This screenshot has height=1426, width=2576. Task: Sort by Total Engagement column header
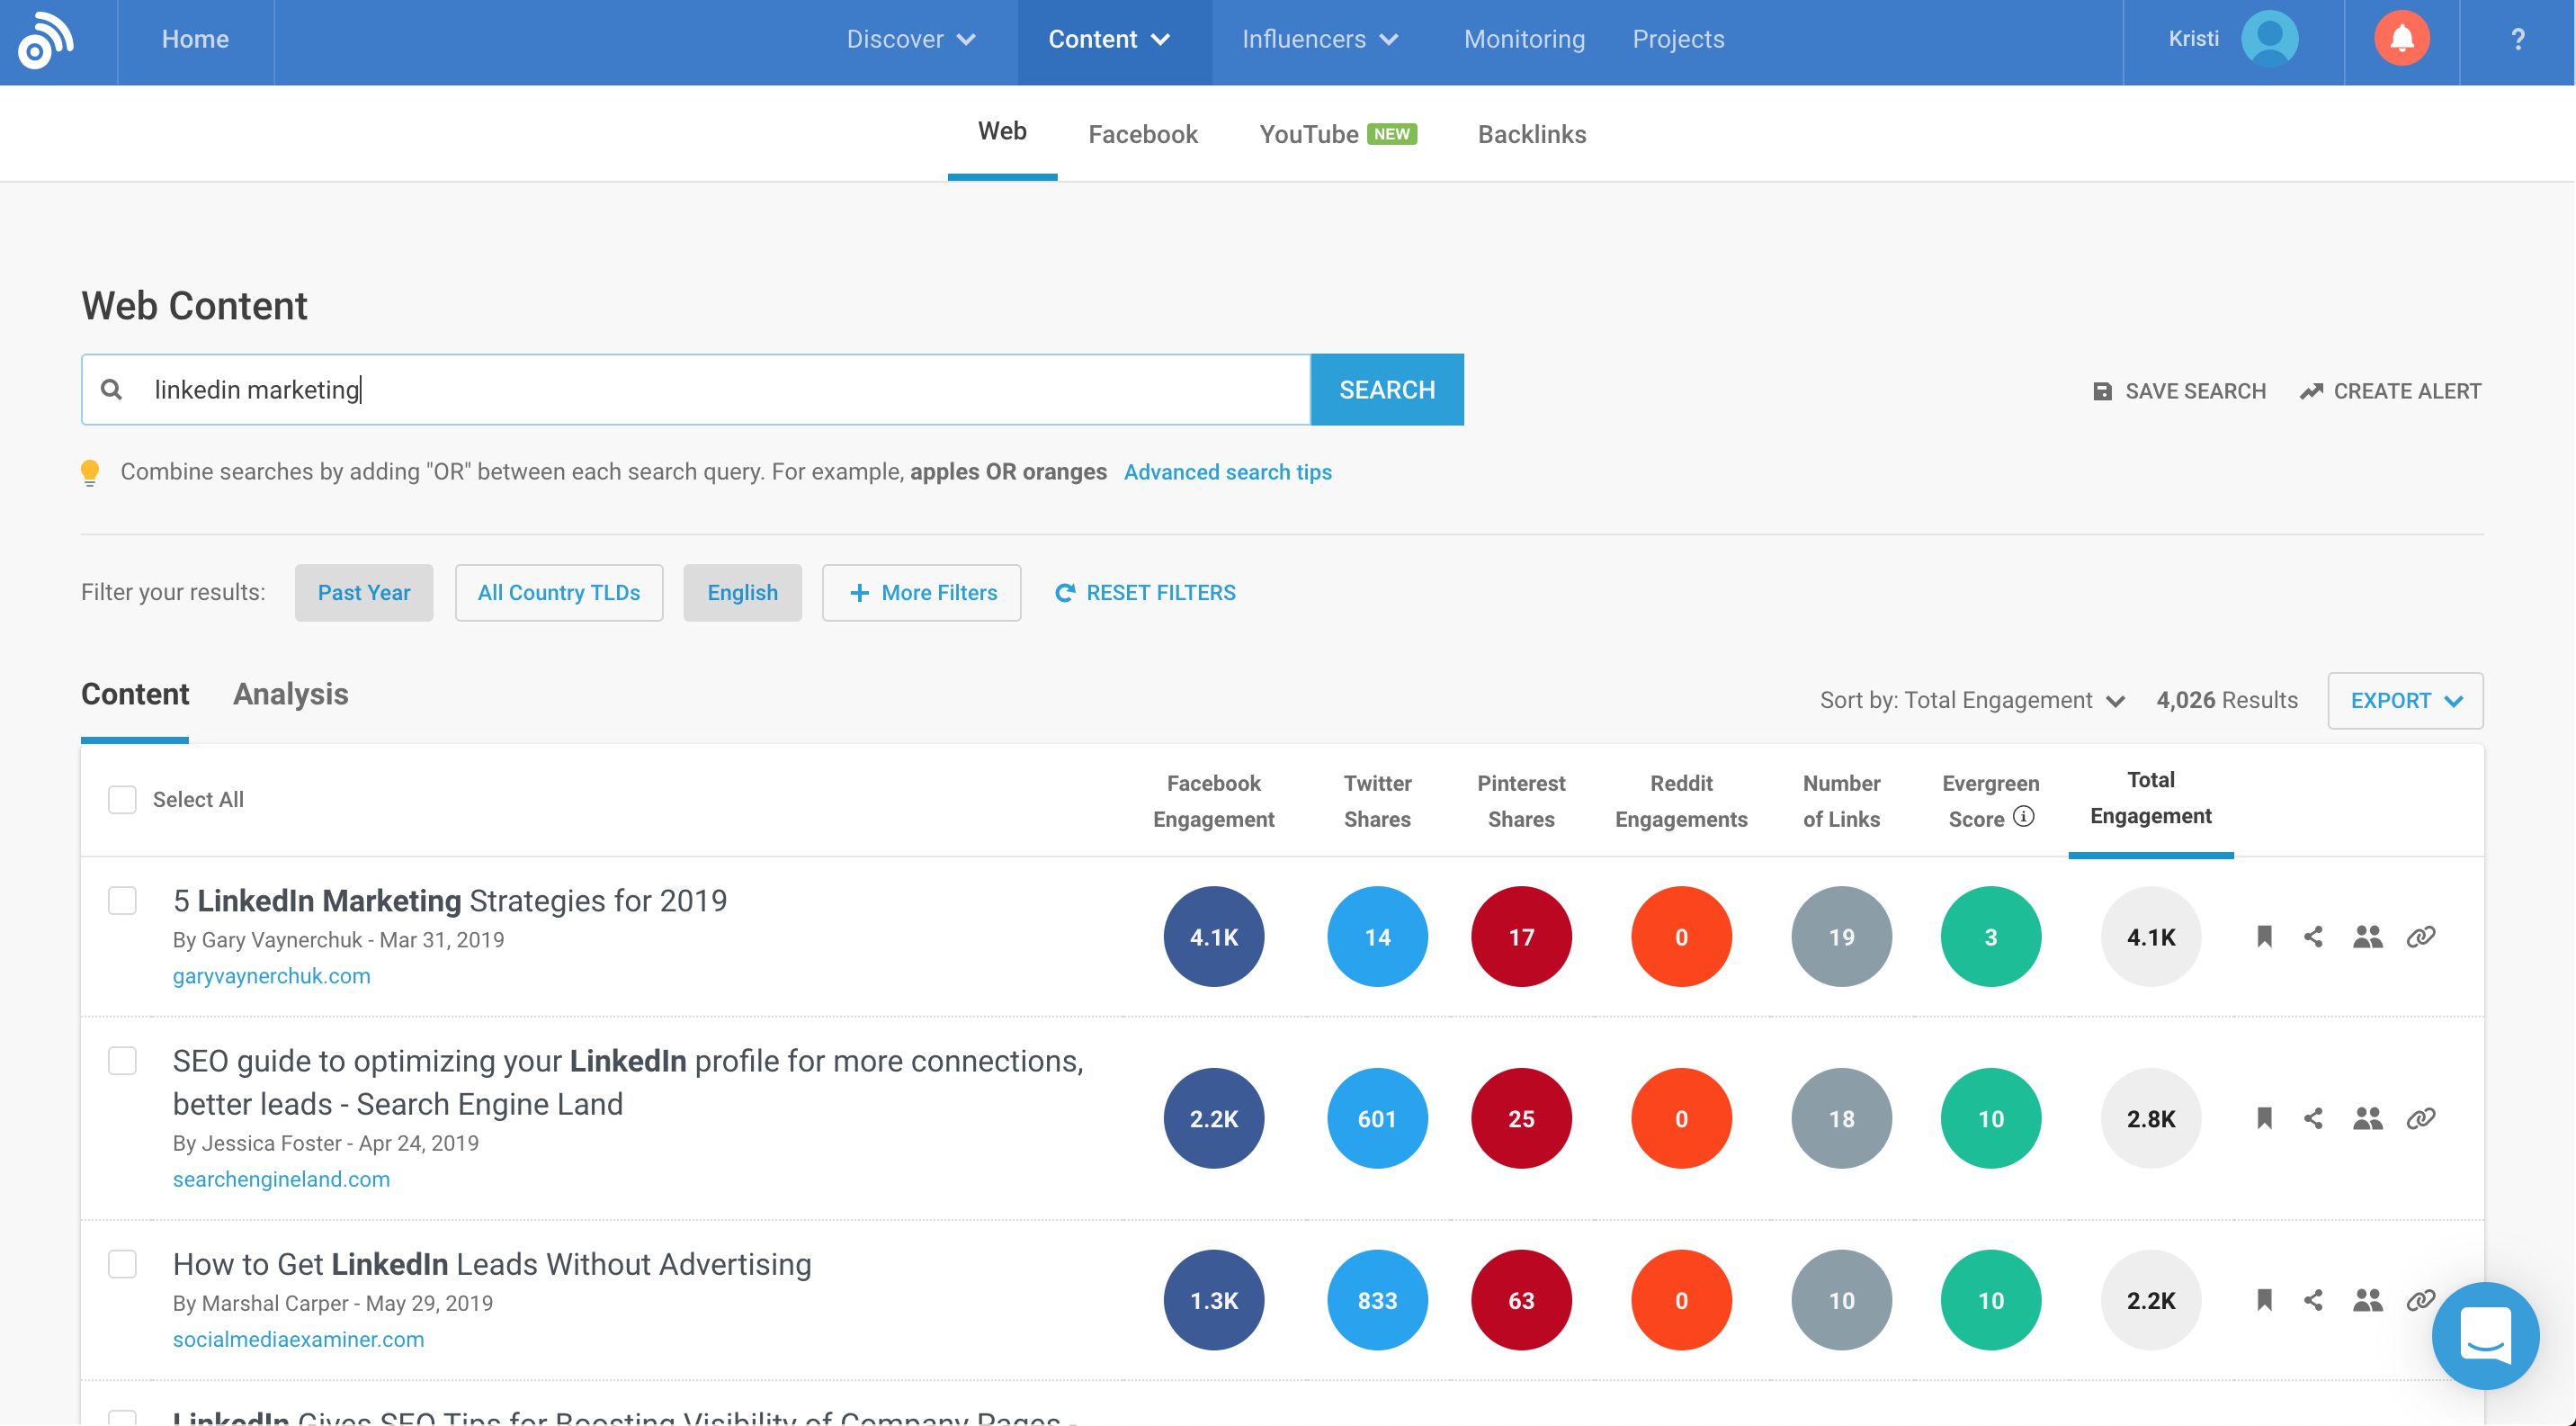(2150, 798)
